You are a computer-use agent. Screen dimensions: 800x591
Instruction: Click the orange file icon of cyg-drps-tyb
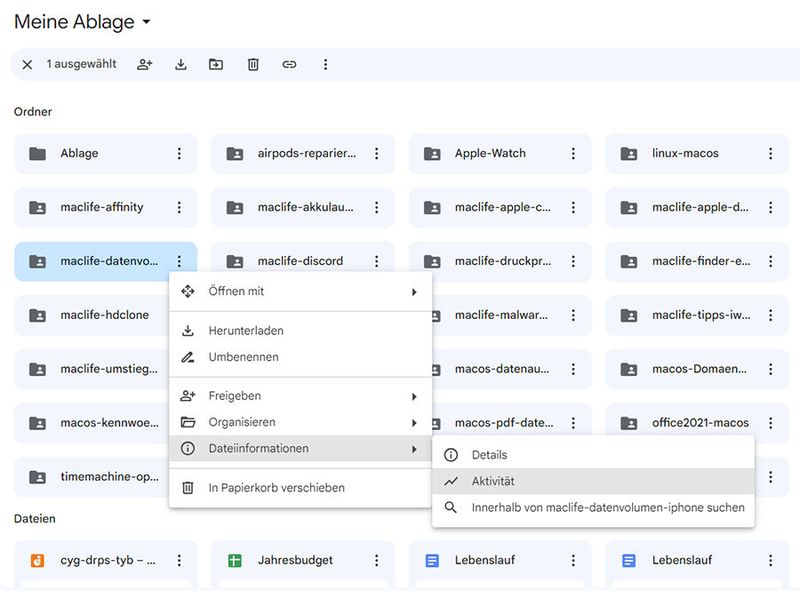[x=38, y=559]
